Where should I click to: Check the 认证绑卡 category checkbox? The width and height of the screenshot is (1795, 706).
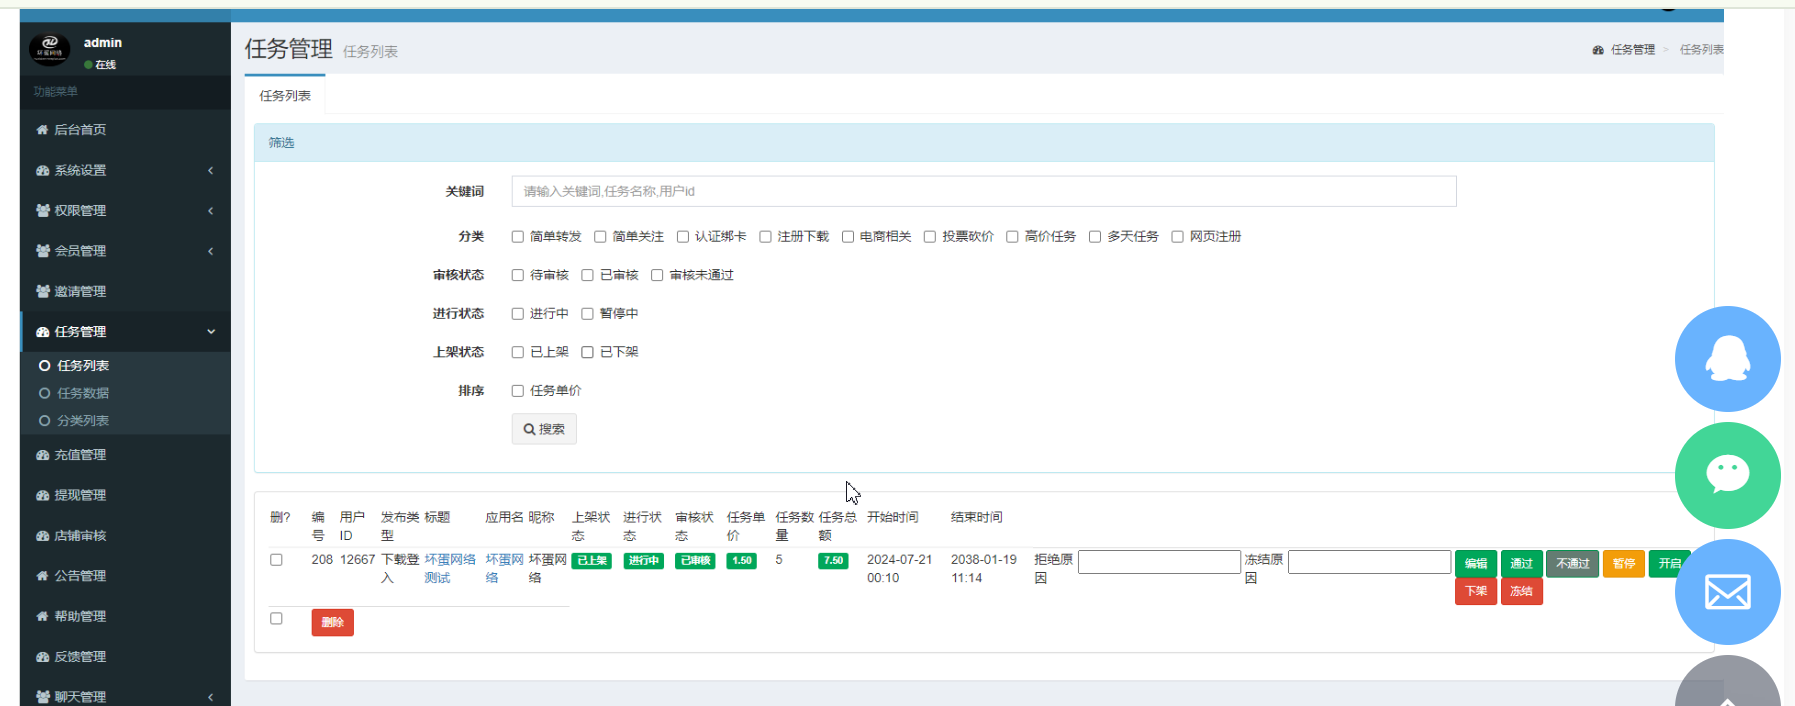coord(682,237)
